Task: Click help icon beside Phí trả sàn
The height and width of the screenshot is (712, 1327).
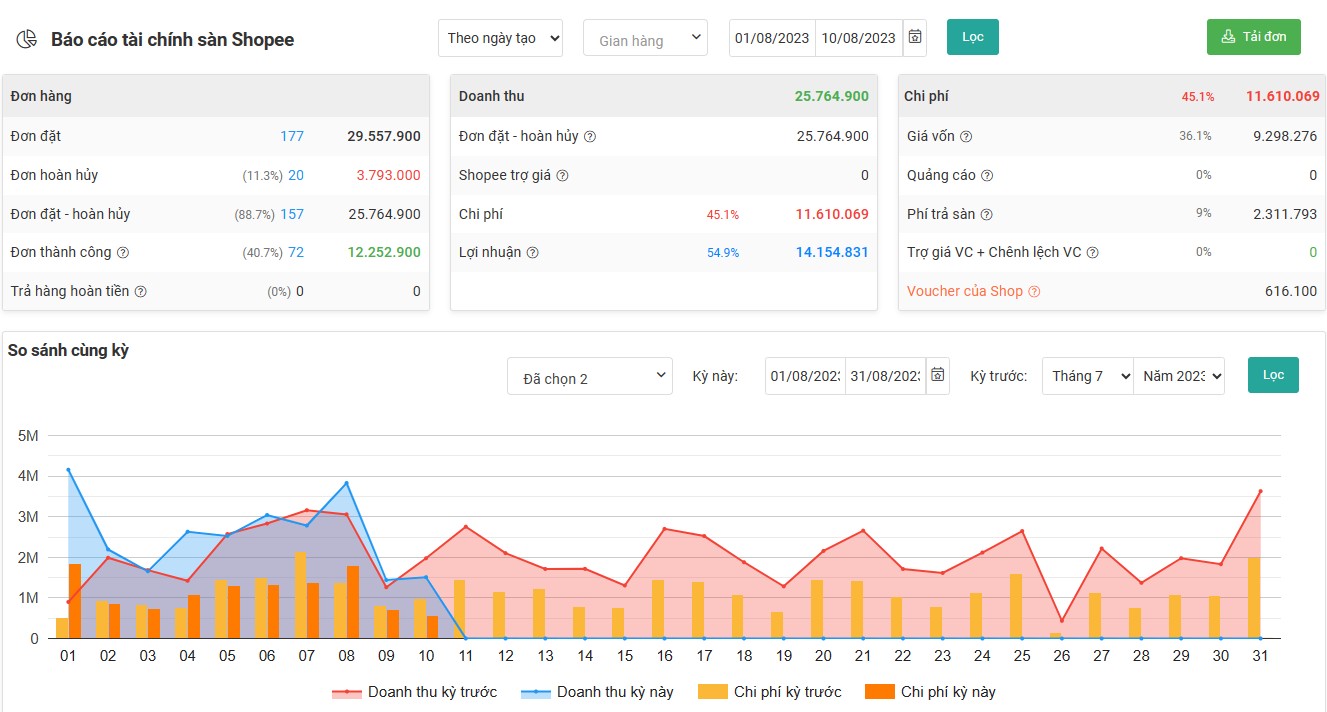Action: pos(986,214)
